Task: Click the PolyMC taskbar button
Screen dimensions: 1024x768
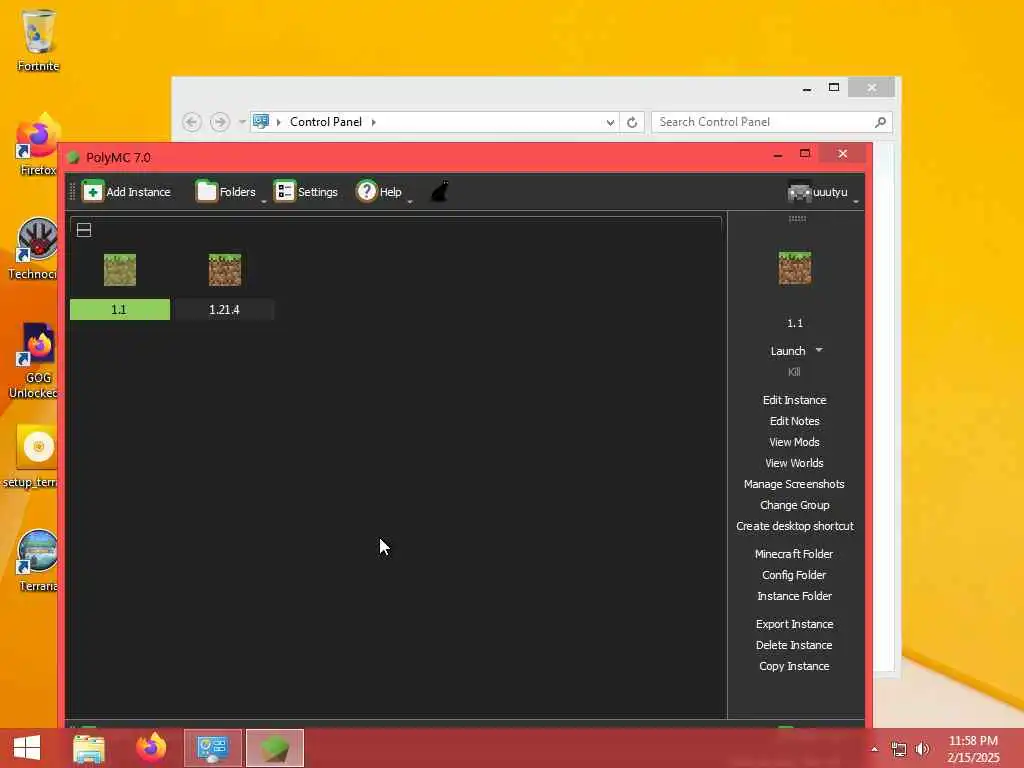Action: pyautogui.click(x=275, y=748)
